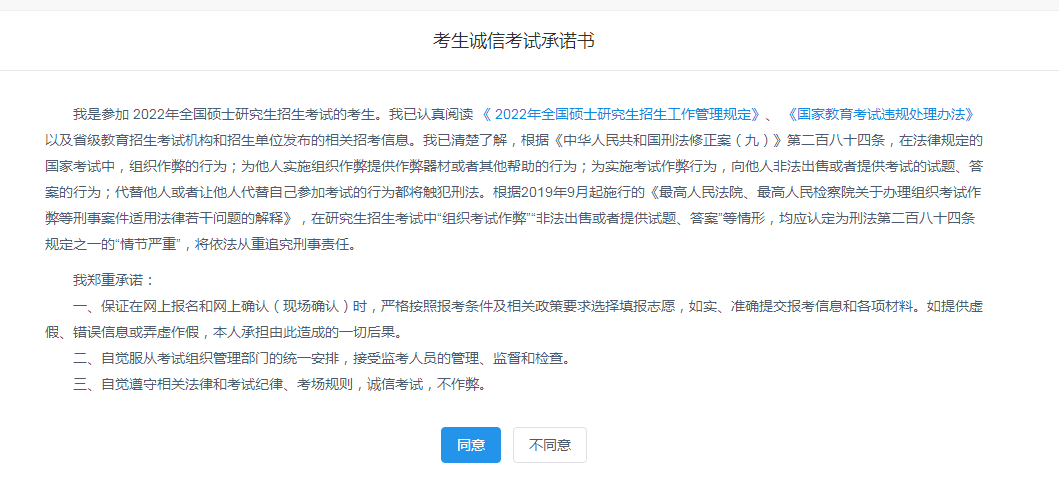Click the quoted phrase “组织考试作弊”

coord(481,219)
